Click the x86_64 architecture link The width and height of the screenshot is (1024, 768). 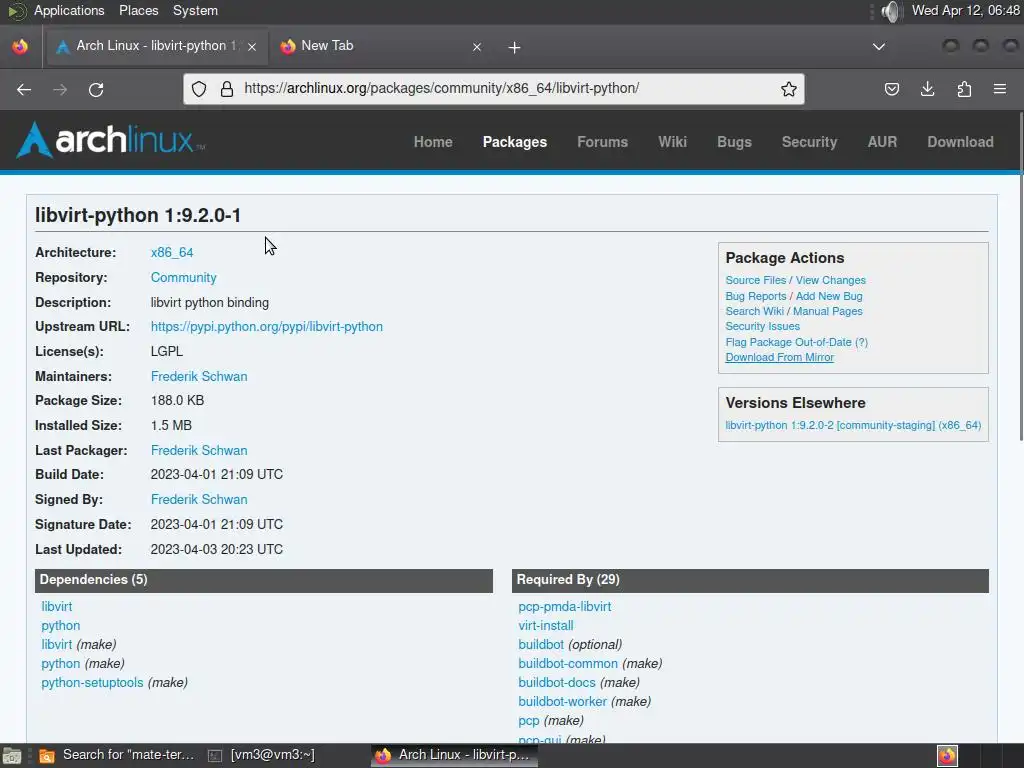pos(172,253)
